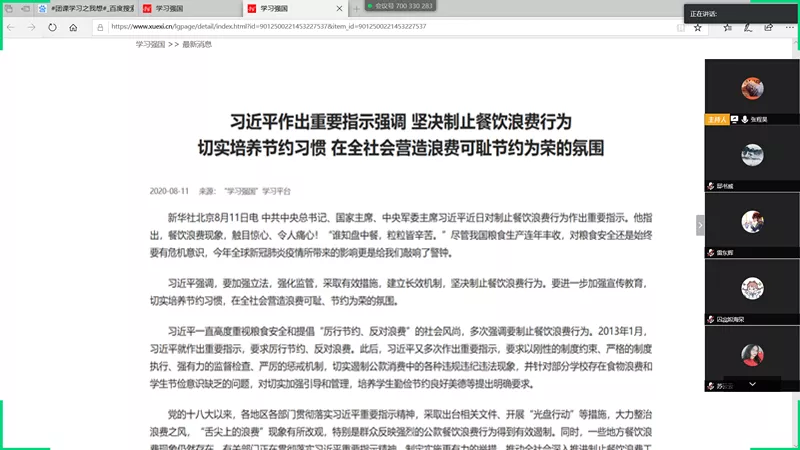Click 最新消息 breadcrumb link
Viewport: 800px width, 450px height.
click(197, 45)
